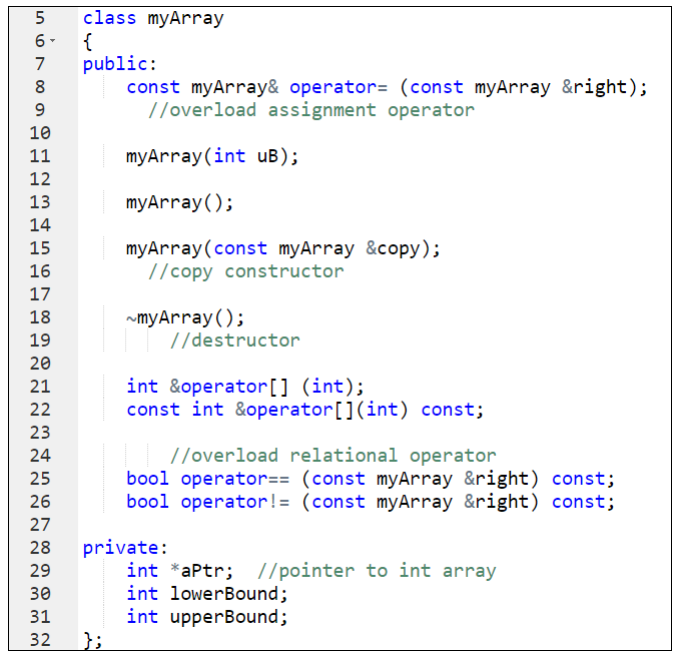Click line number 18 in the gutter
This screenshot has height=652, width=673.
click(x=40, y=318)
